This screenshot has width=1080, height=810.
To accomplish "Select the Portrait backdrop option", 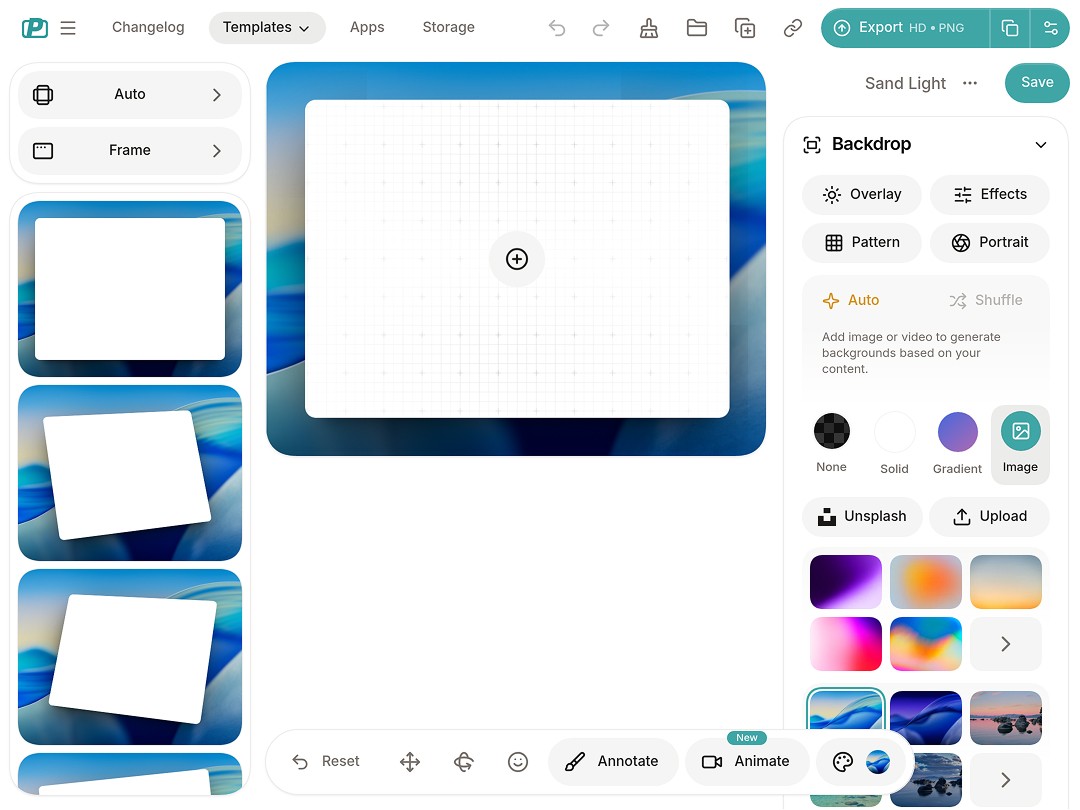I will pyautogui.click(x=989, y=242).
